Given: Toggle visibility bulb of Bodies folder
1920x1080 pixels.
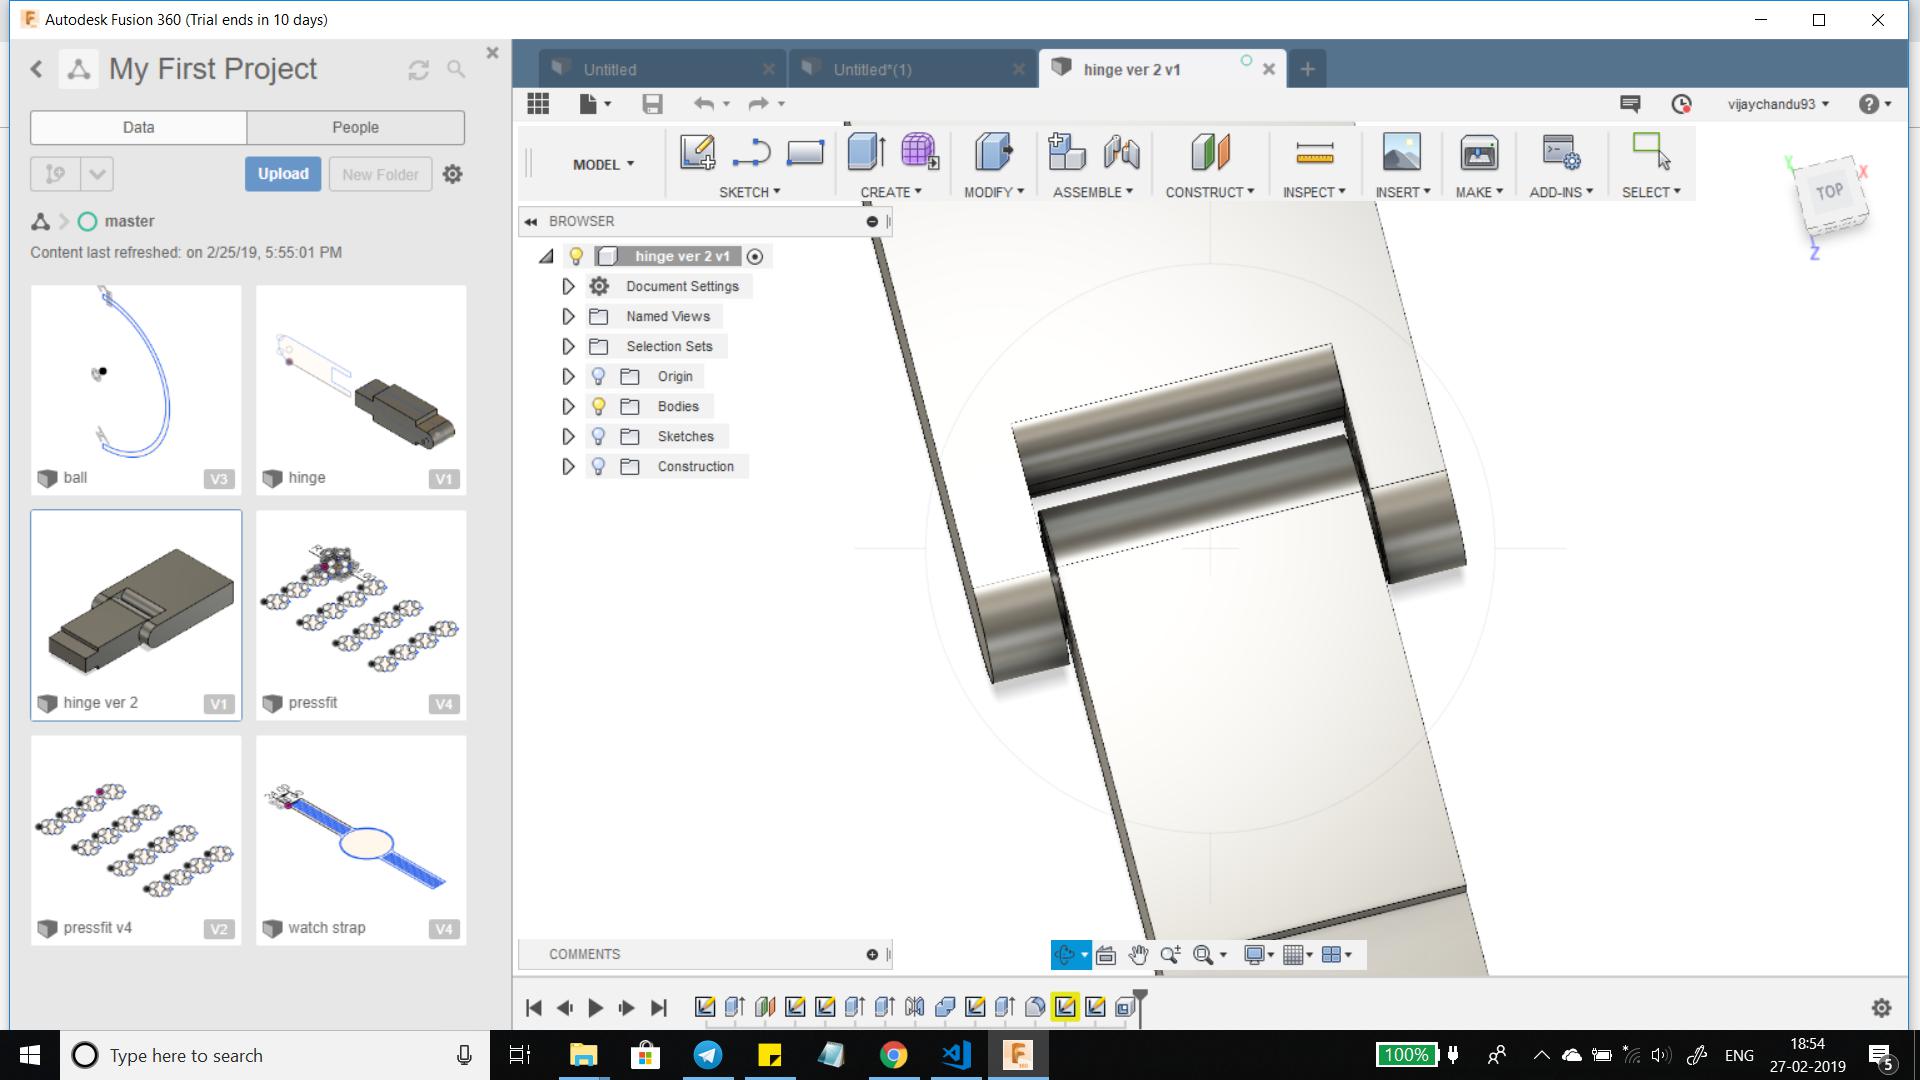Looking at the screenshot, I should pyautogui.click(x=598, y=406).
